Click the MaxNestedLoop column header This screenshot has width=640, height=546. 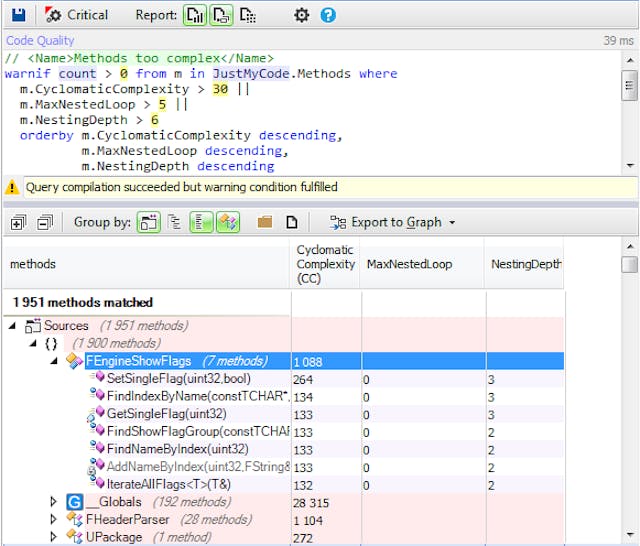(410, 264)
